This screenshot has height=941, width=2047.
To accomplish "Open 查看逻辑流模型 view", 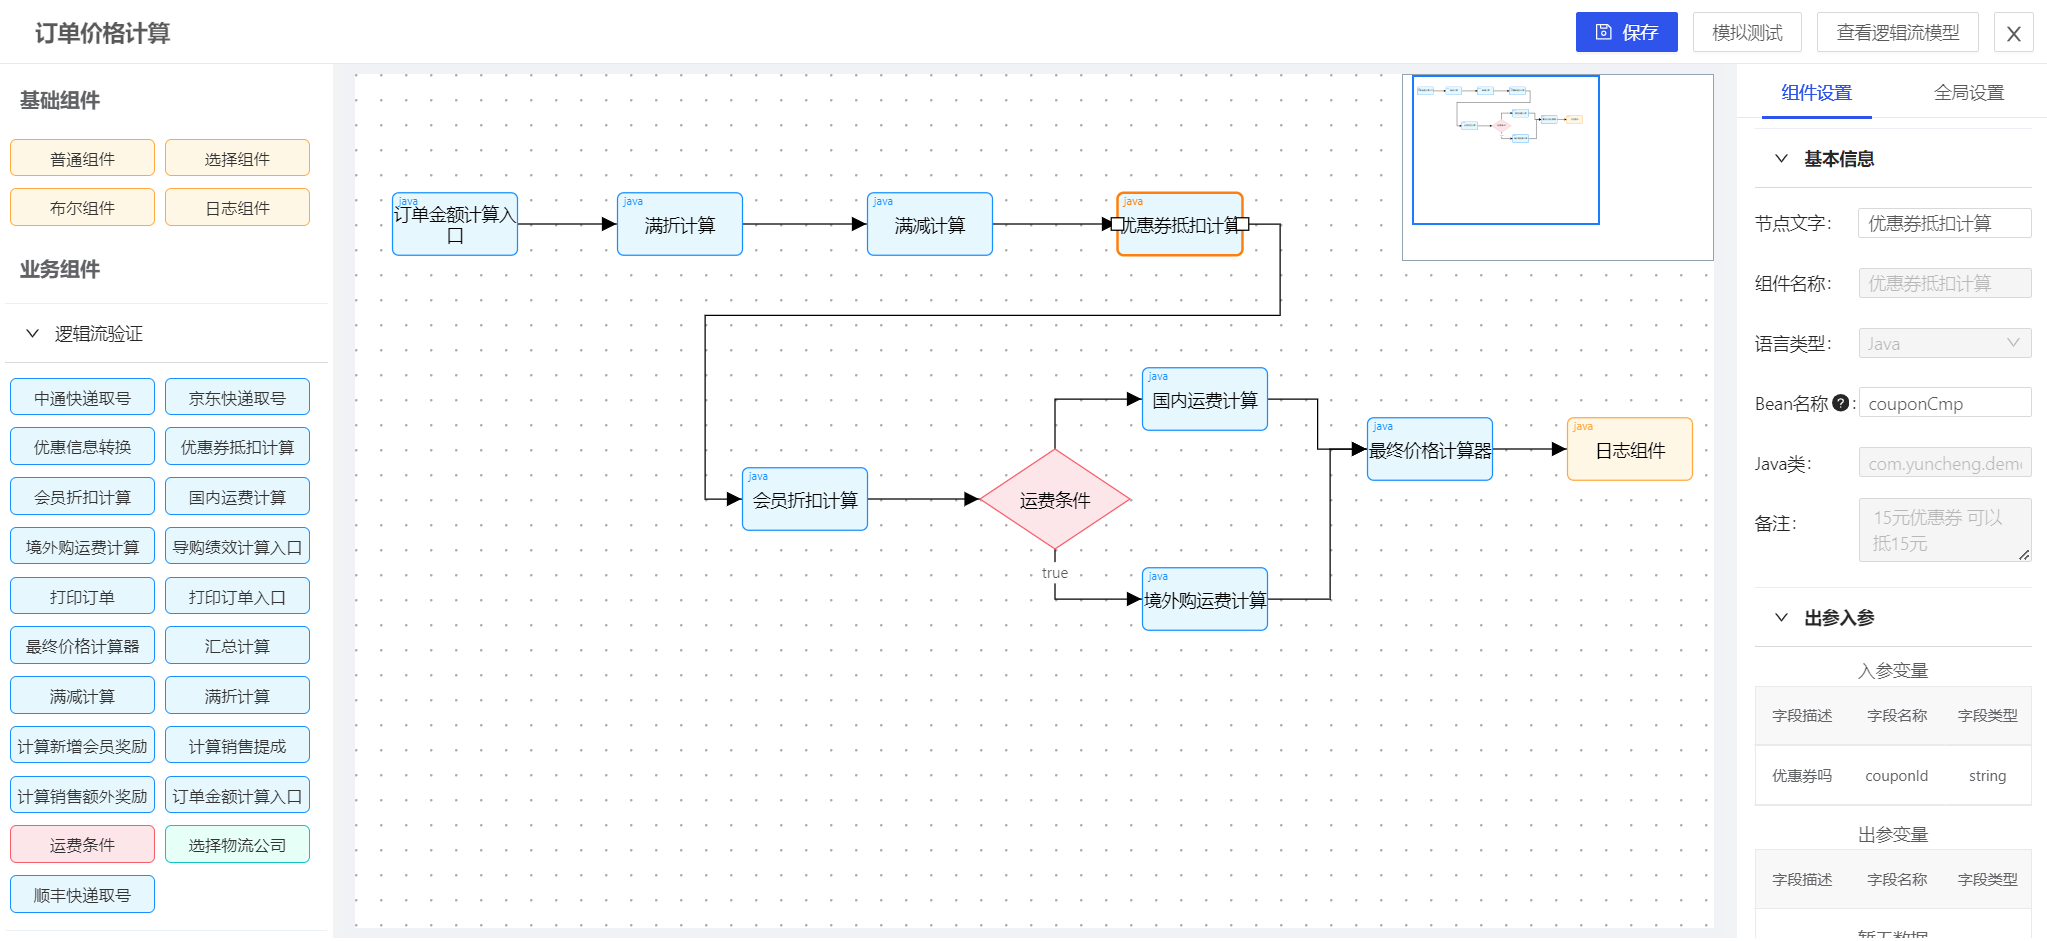I will pyautogui.click(x=1897, y=33).
